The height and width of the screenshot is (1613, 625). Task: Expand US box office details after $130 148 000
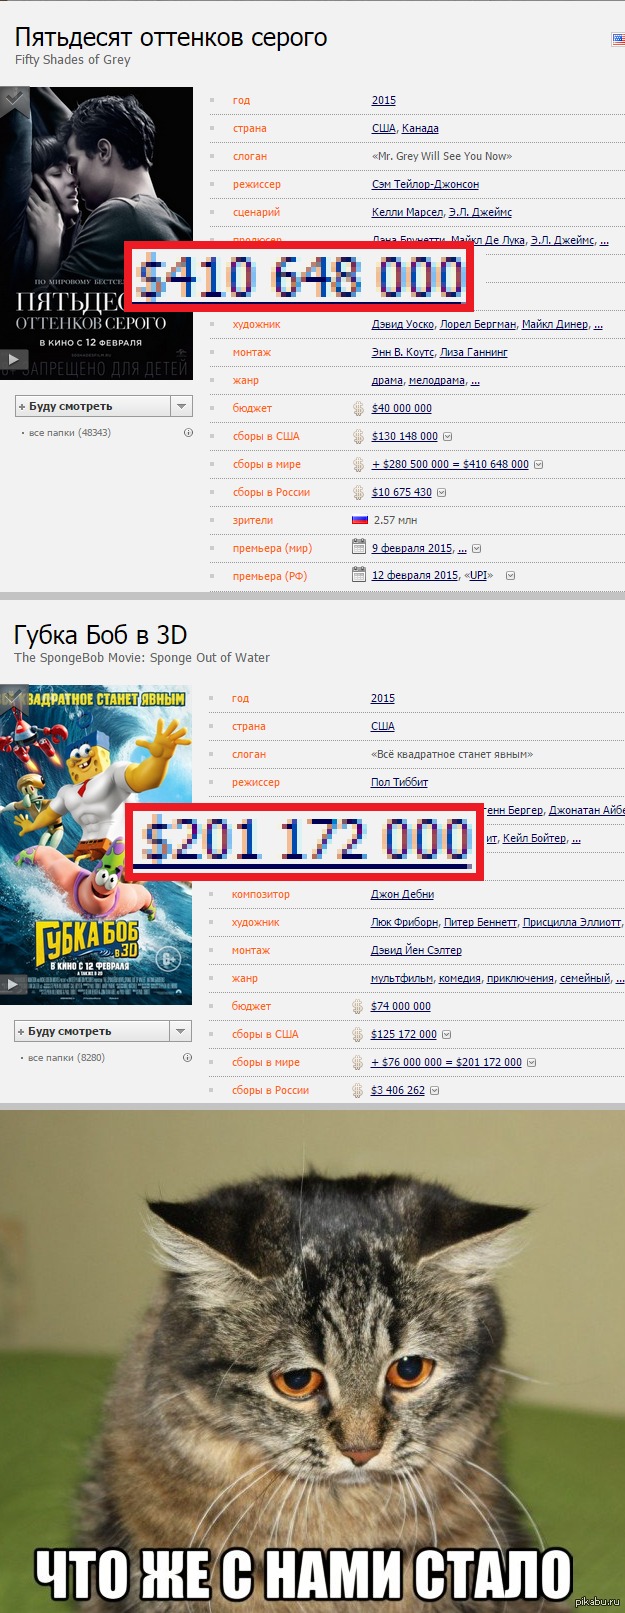[447, 436]
